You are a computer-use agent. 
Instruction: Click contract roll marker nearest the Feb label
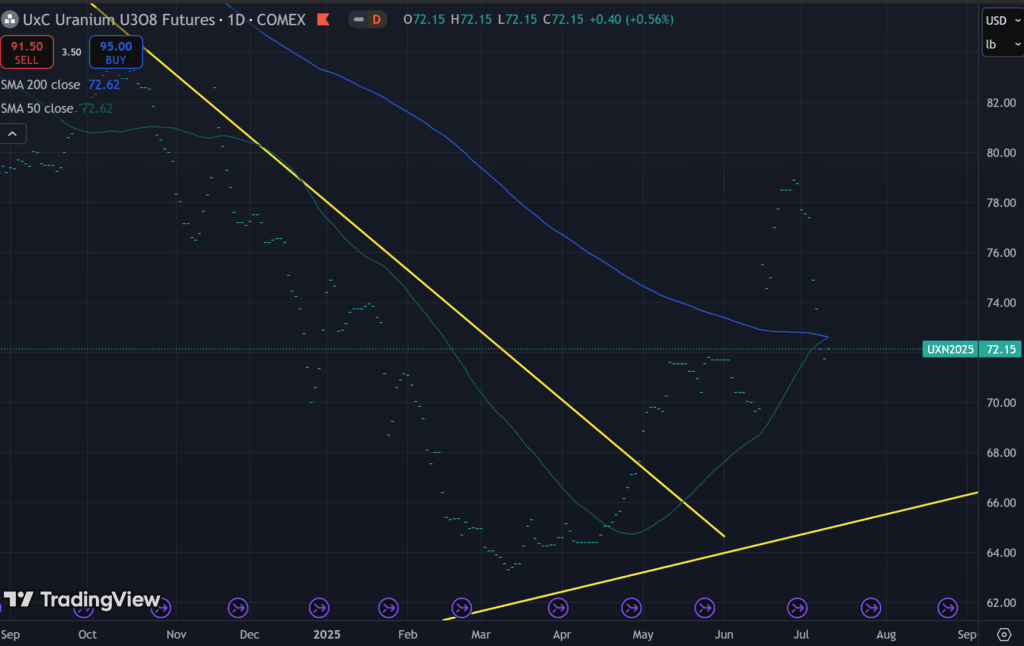[x=389, y=608]
